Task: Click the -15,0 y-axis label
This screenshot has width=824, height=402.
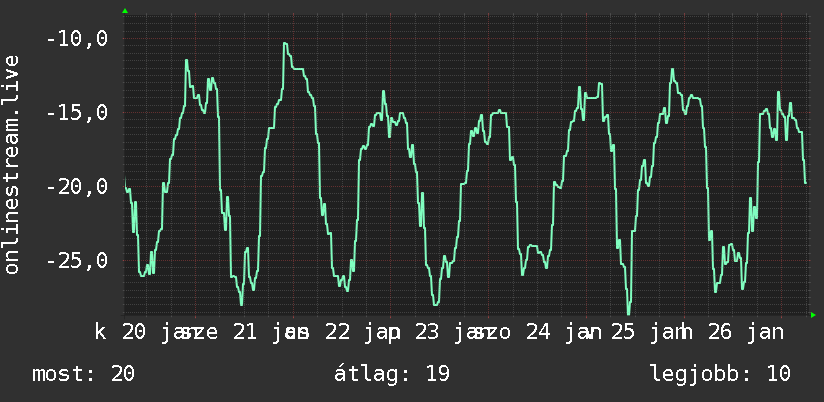Action: click(x=77, y=112)
